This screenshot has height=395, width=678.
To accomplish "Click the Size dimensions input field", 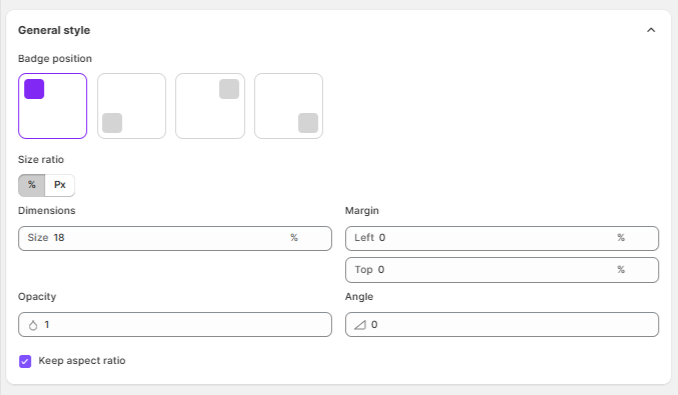I will click(175, 238).
